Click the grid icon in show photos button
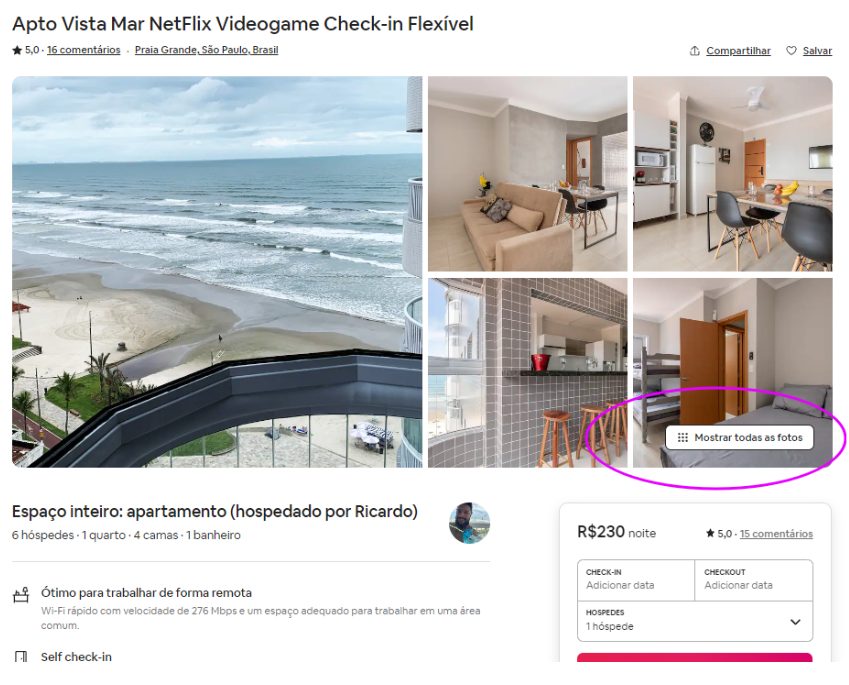 point(683,438)
